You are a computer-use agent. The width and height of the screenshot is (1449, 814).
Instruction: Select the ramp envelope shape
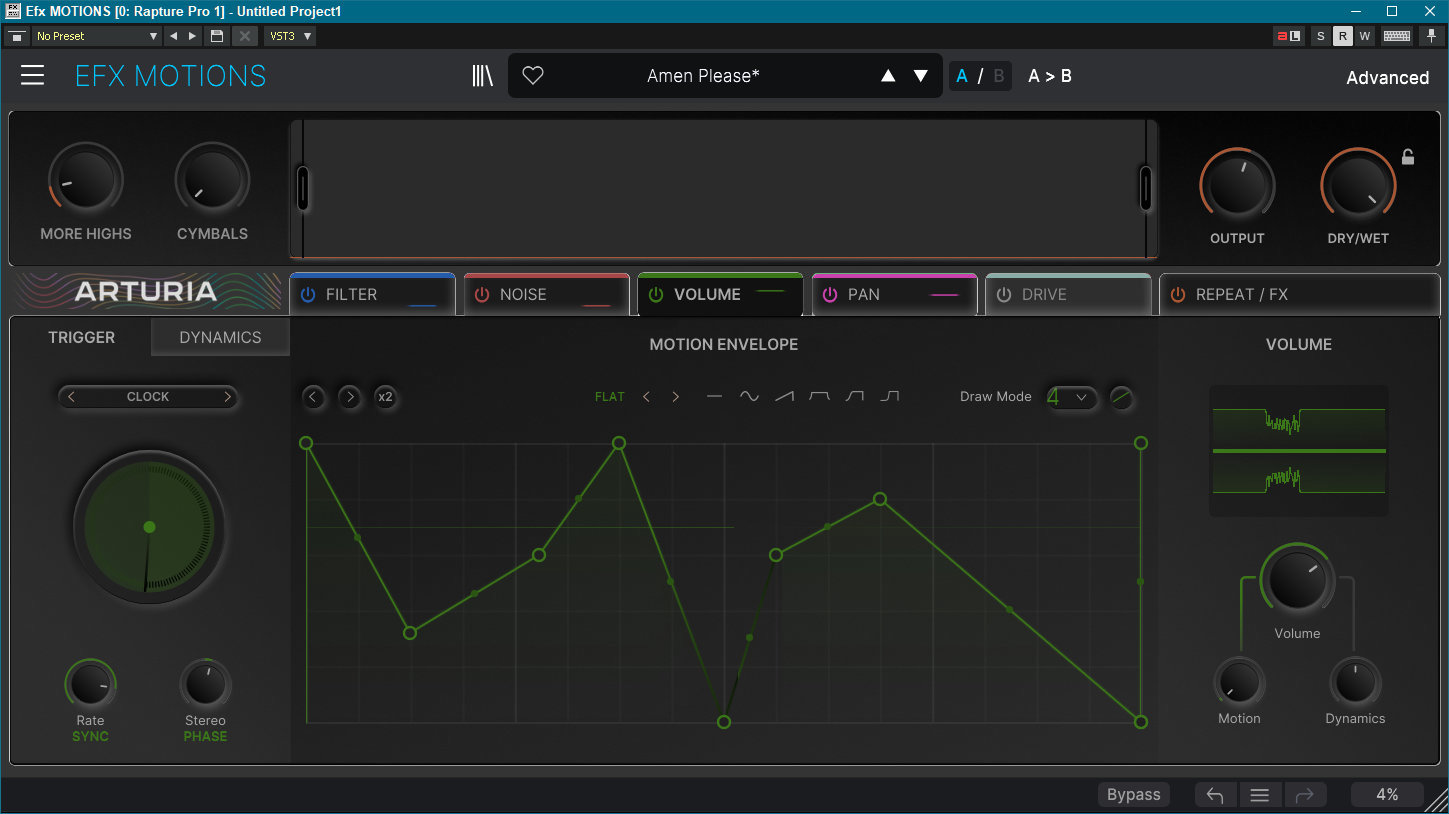click(x=784, y=397)
